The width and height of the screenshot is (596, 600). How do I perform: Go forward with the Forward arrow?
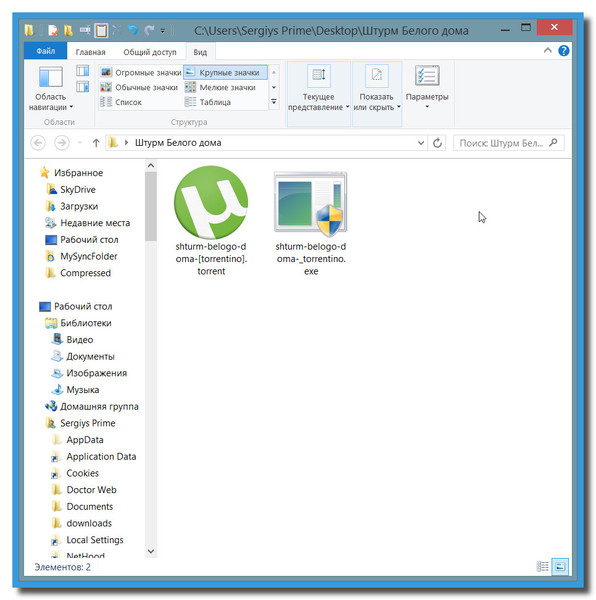coord(62,143)
